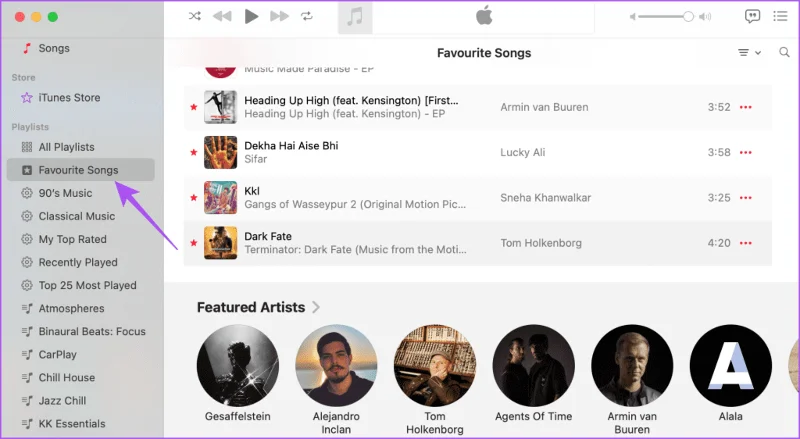Toggle repeat mode
800x439 pixels.
tap(307, 16)
